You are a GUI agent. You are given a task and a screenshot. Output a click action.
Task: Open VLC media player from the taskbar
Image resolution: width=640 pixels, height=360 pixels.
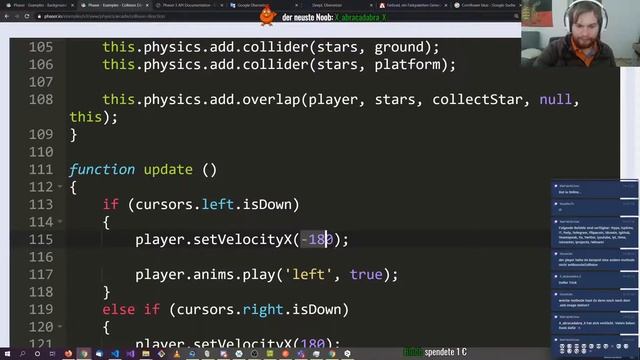177,353
